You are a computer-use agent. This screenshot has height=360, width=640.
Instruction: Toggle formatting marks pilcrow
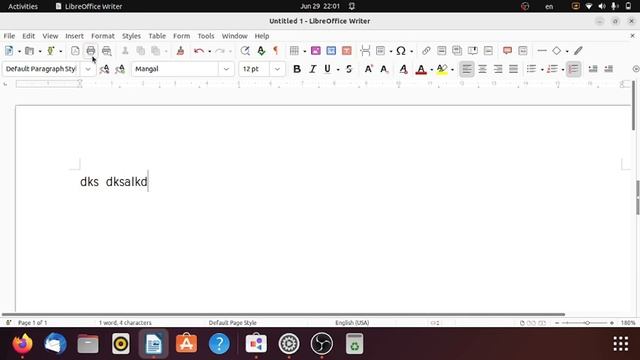pyautogui.click(x=276, y=51)
